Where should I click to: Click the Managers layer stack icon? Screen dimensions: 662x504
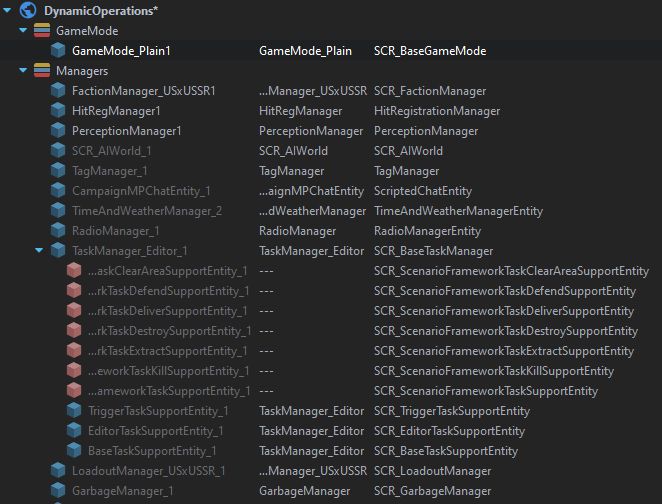pos(42,70)
